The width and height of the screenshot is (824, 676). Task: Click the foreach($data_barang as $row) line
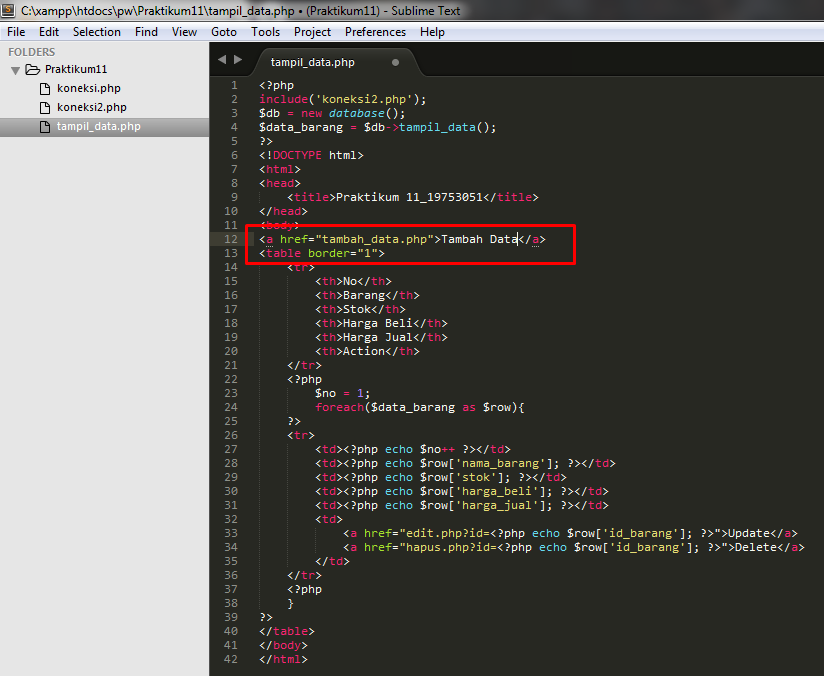[x=420, y=407]
